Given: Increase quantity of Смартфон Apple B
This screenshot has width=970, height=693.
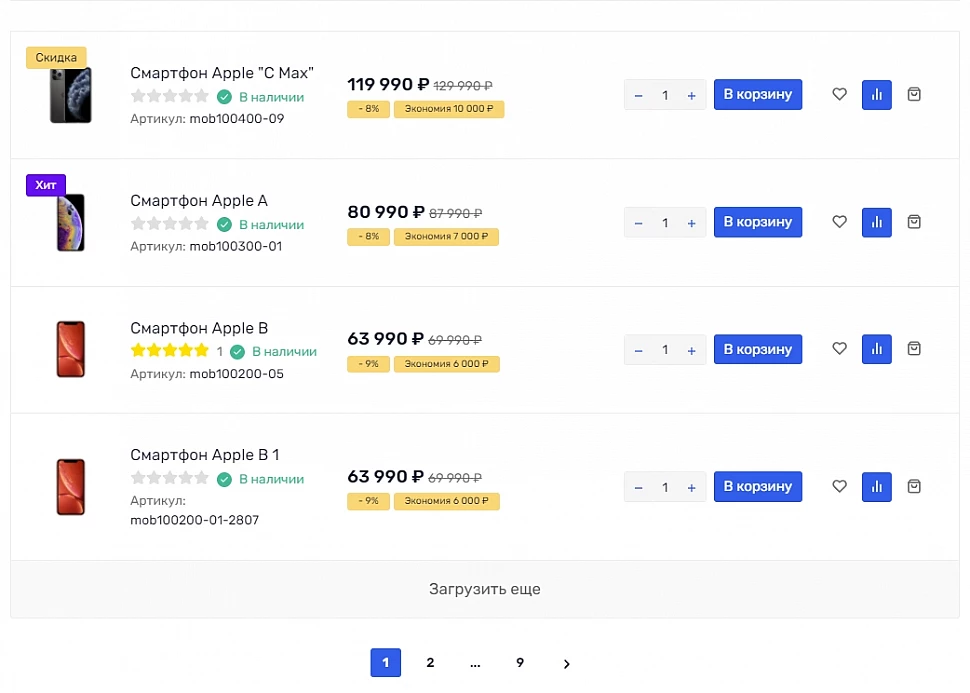Looking at the screenshot, I should (691, 351).
